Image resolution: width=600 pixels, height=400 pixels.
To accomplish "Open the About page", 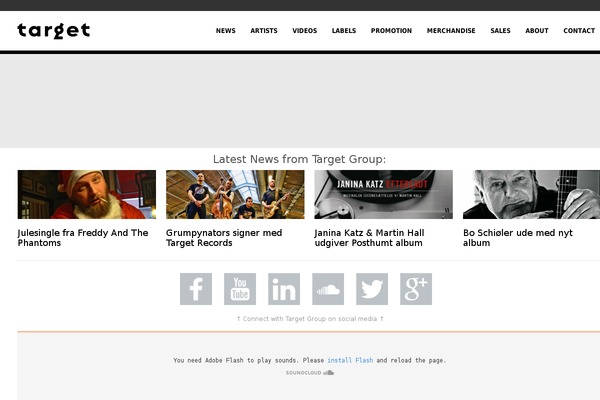I will pyautogui.click(x=537, y=31).
